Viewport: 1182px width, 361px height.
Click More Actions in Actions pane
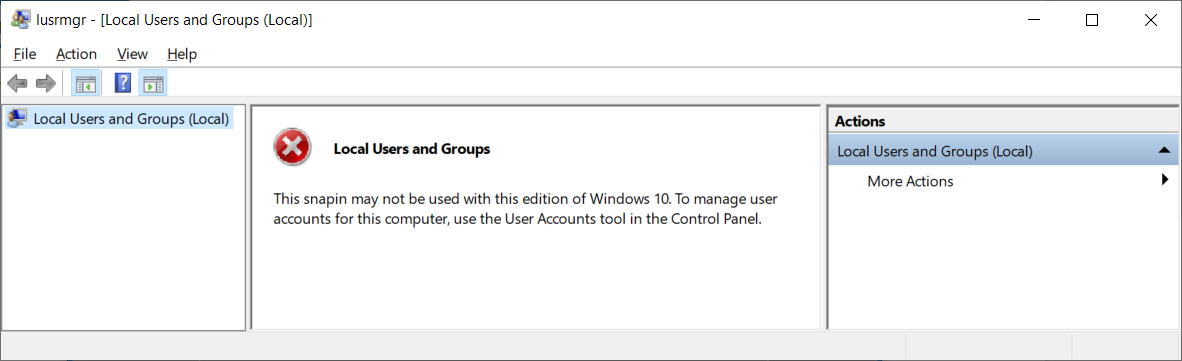pos(910,181)
